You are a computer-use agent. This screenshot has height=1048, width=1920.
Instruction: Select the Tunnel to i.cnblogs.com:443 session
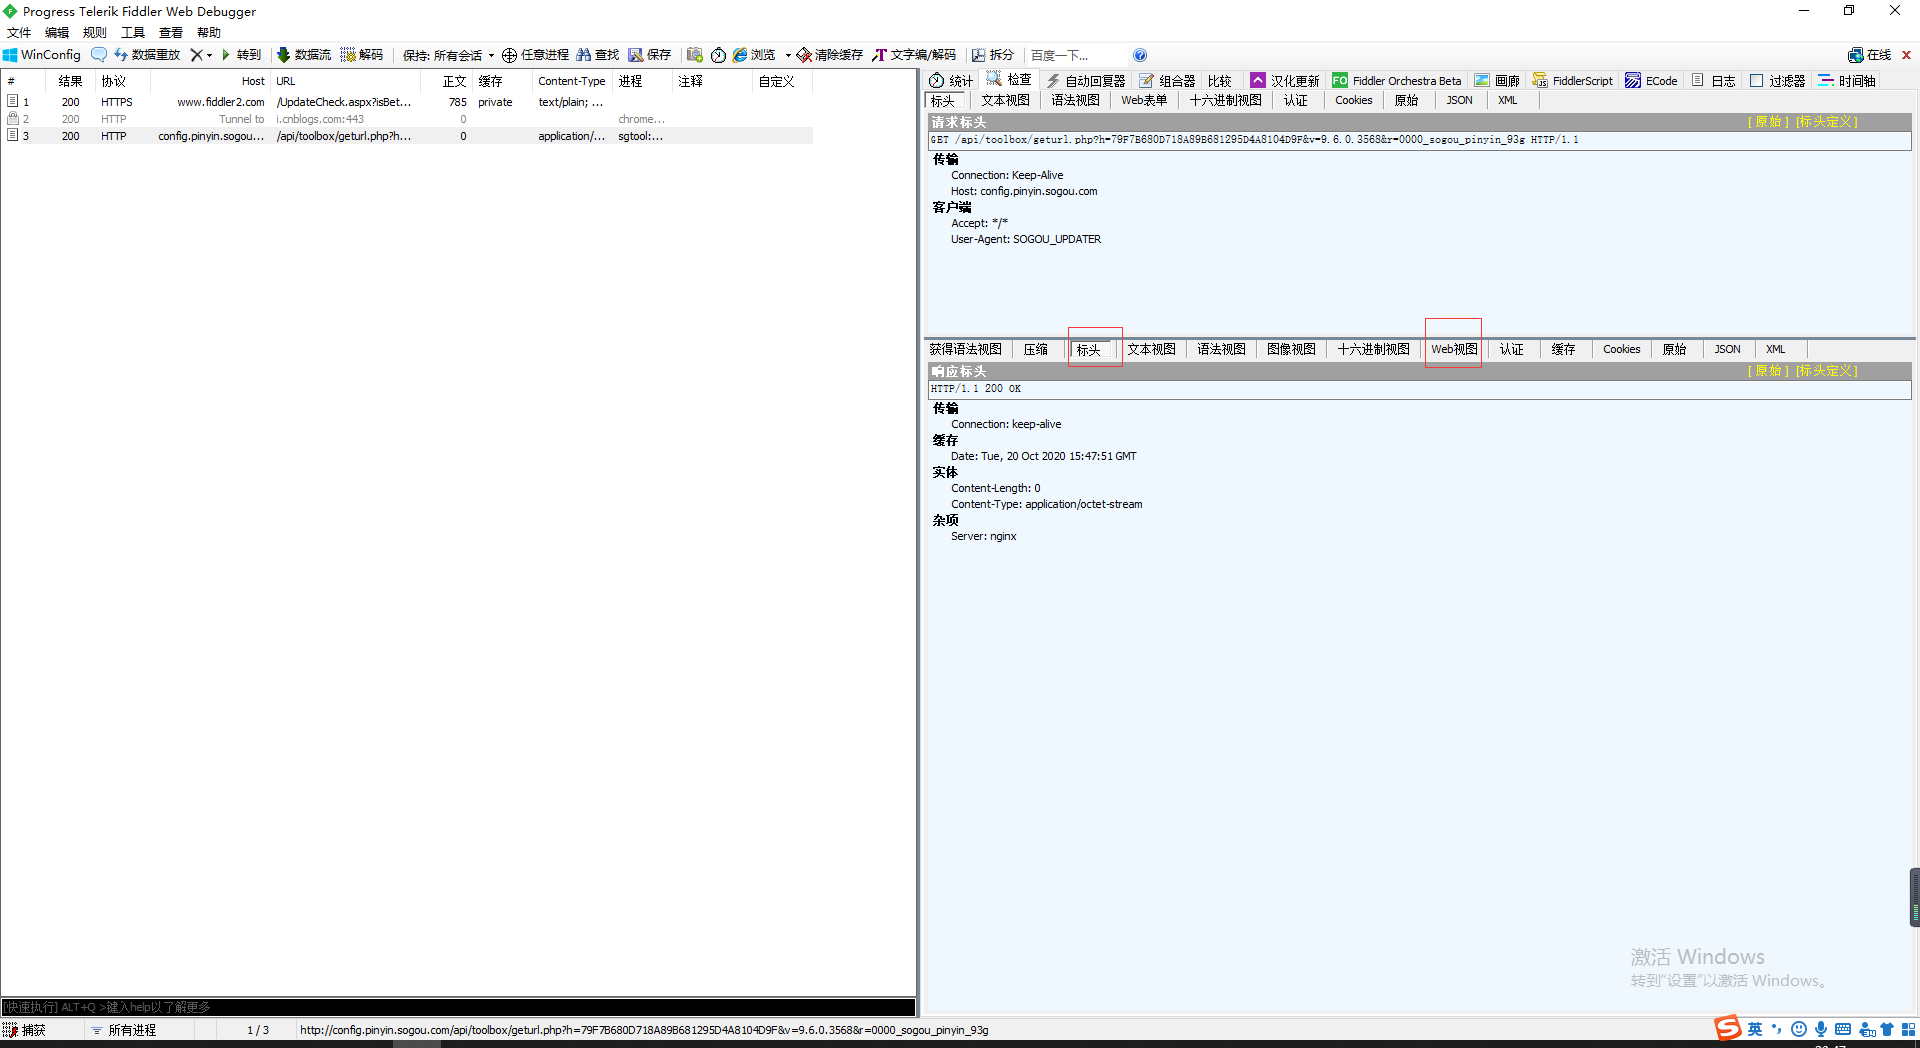pyautogui.click(x=408, y=119)
